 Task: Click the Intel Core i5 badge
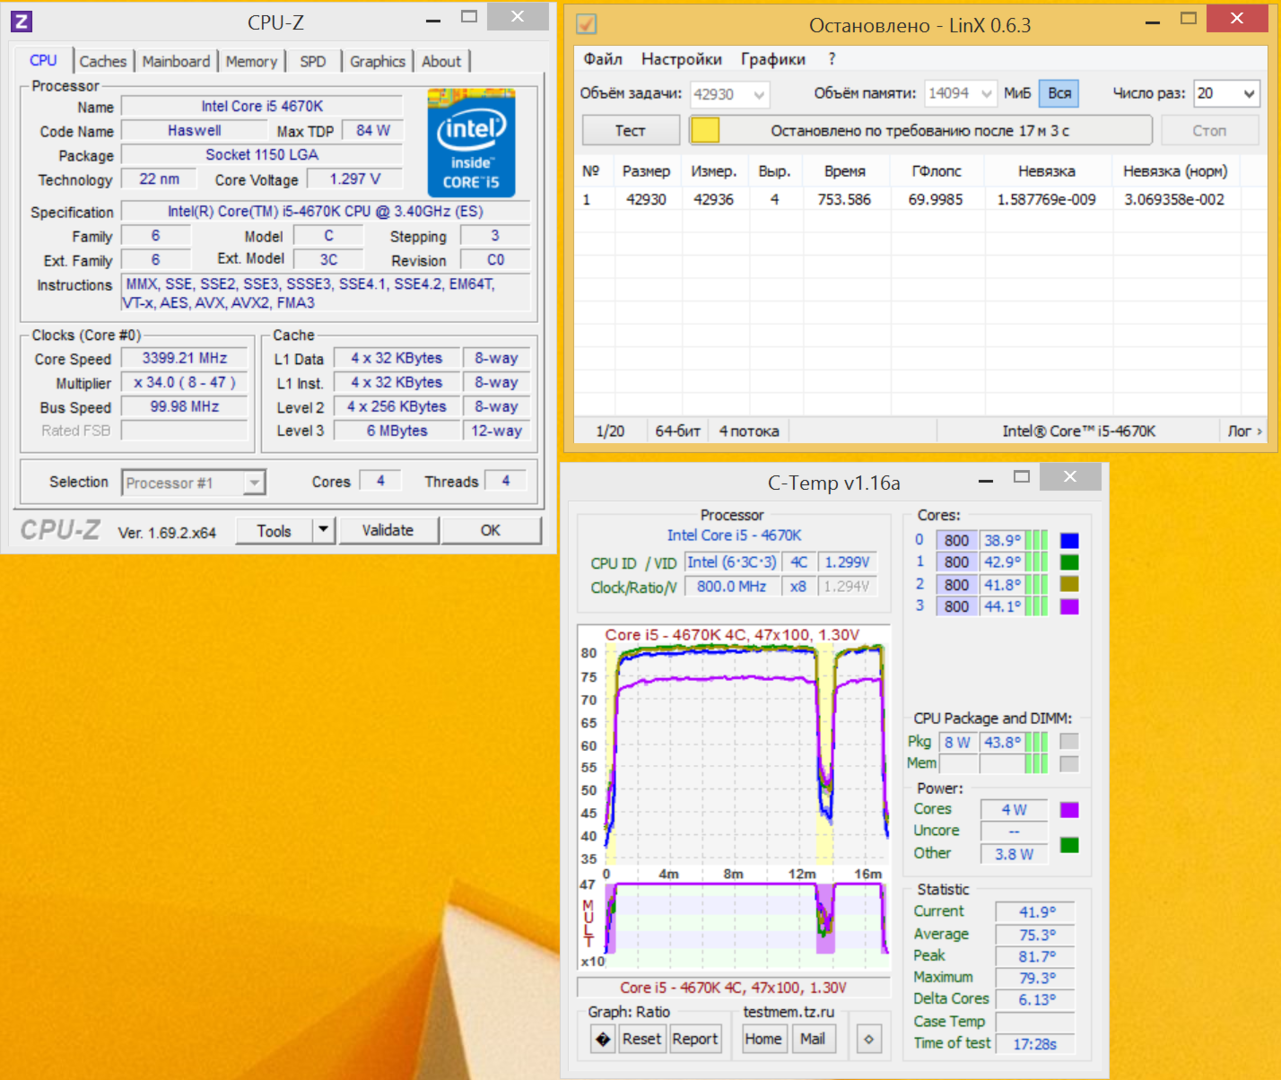point(471,143)
